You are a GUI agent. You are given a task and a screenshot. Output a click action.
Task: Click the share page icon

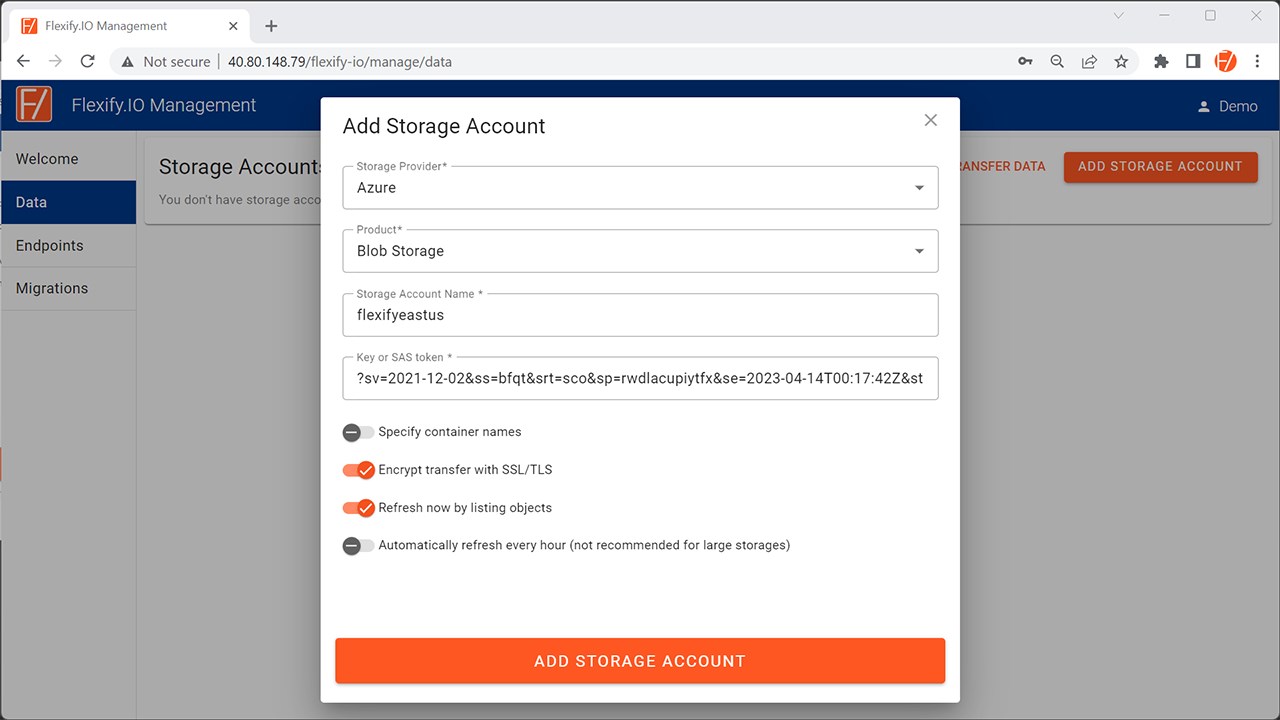1089,61
